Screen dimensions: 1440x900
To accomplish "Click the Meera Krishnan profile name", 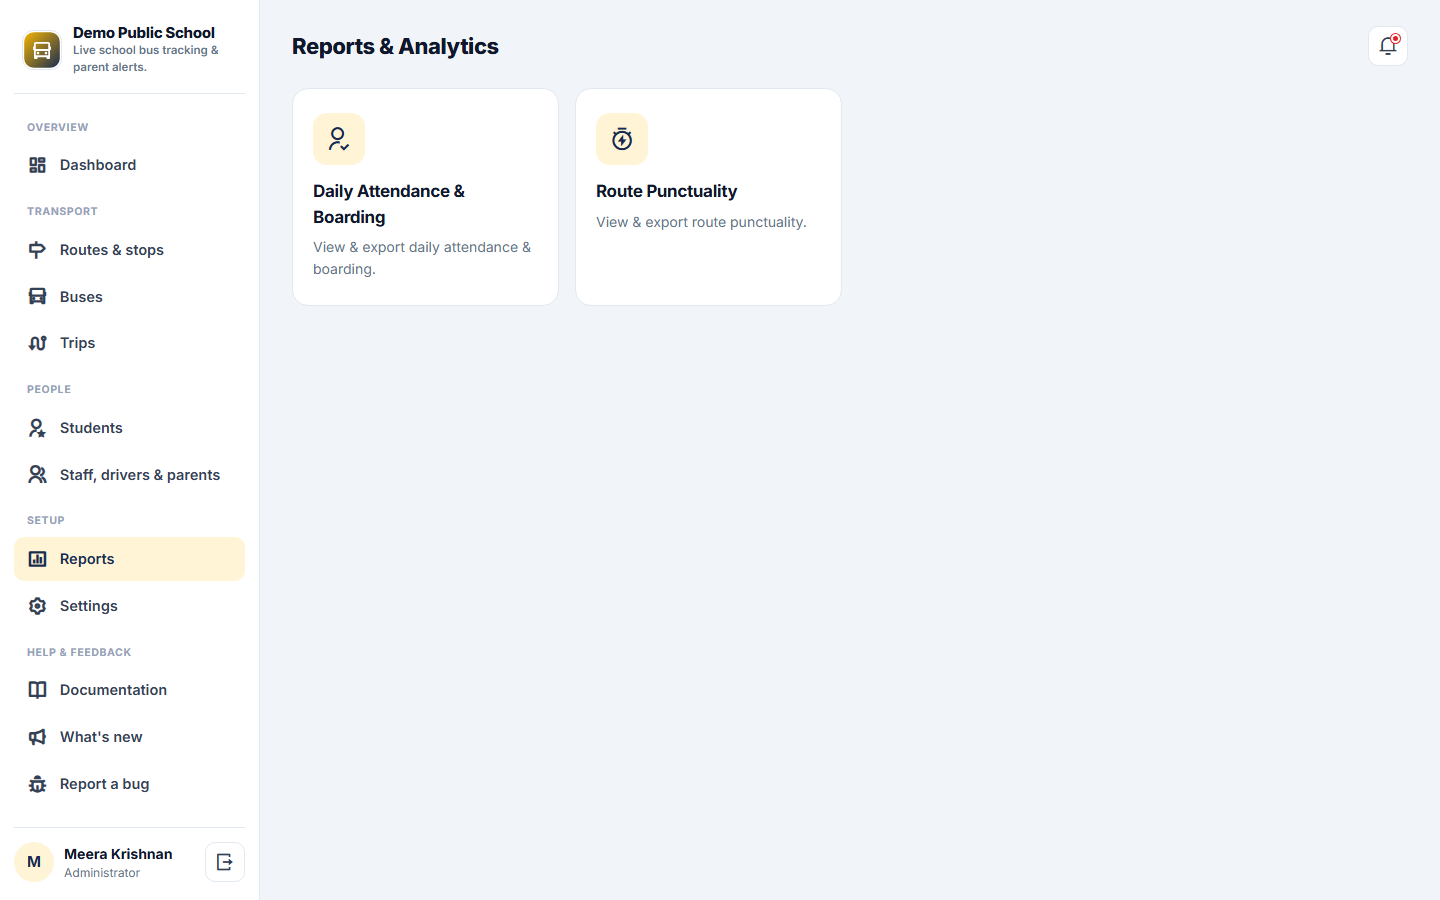I will 118,854.
